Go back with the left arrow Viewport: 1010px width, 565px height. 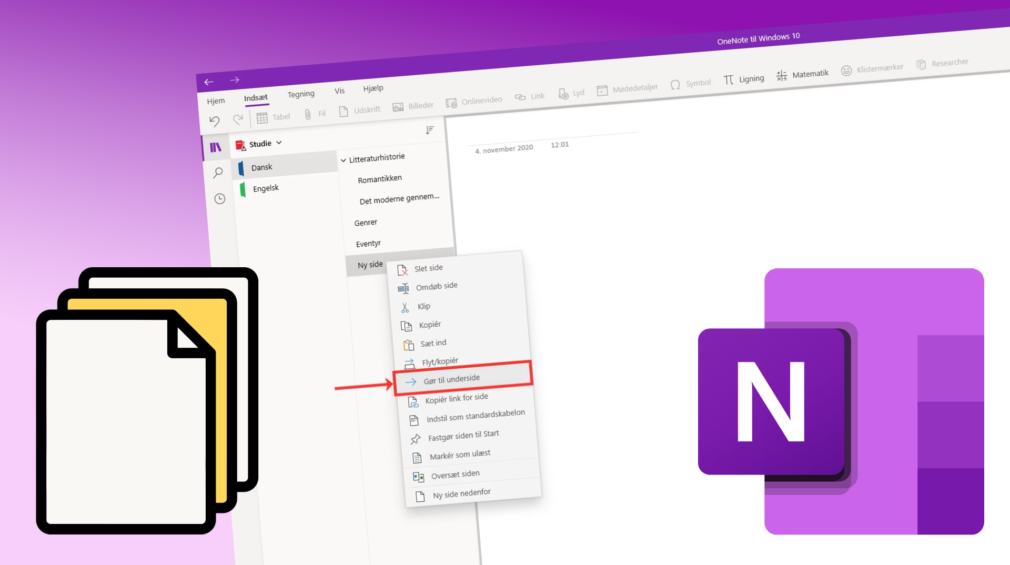[209, 82]
